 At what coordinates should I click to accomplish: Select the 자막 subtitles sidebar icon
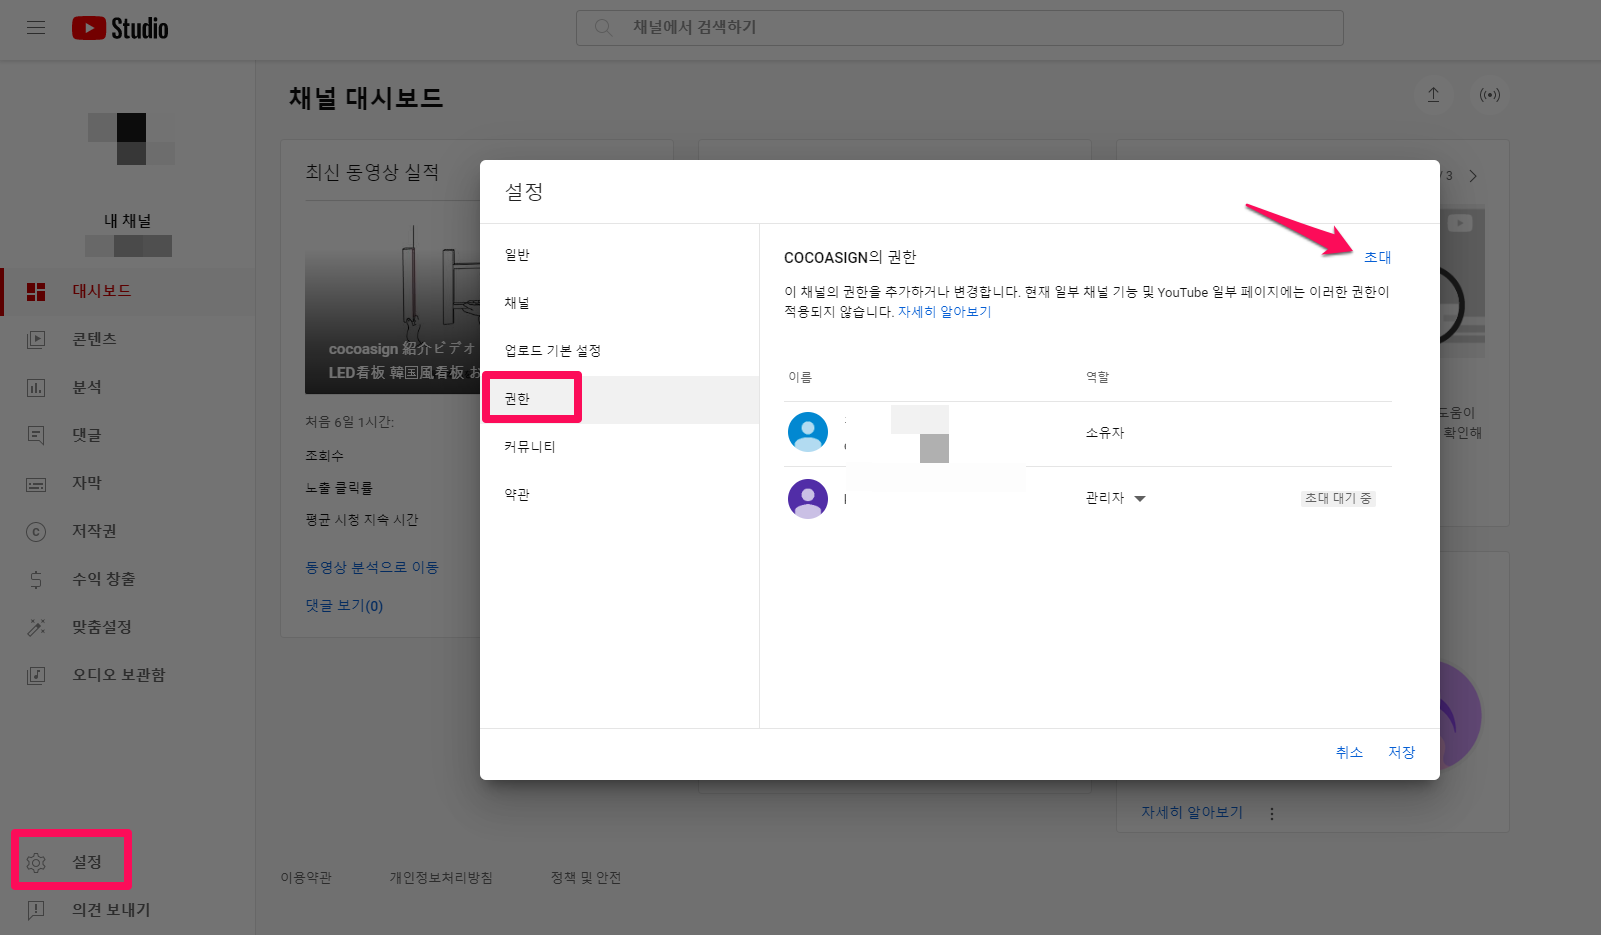36,483
